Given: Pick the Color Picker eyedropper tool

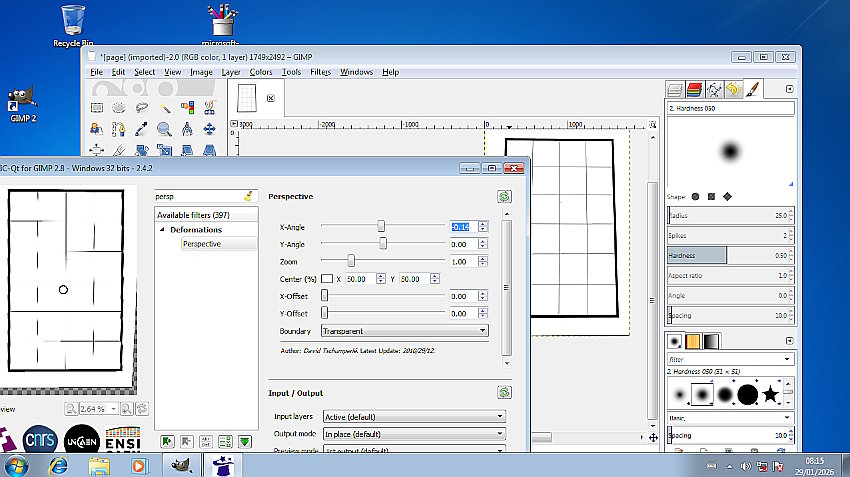Looking at the screenshot, I should pos(141,129).
